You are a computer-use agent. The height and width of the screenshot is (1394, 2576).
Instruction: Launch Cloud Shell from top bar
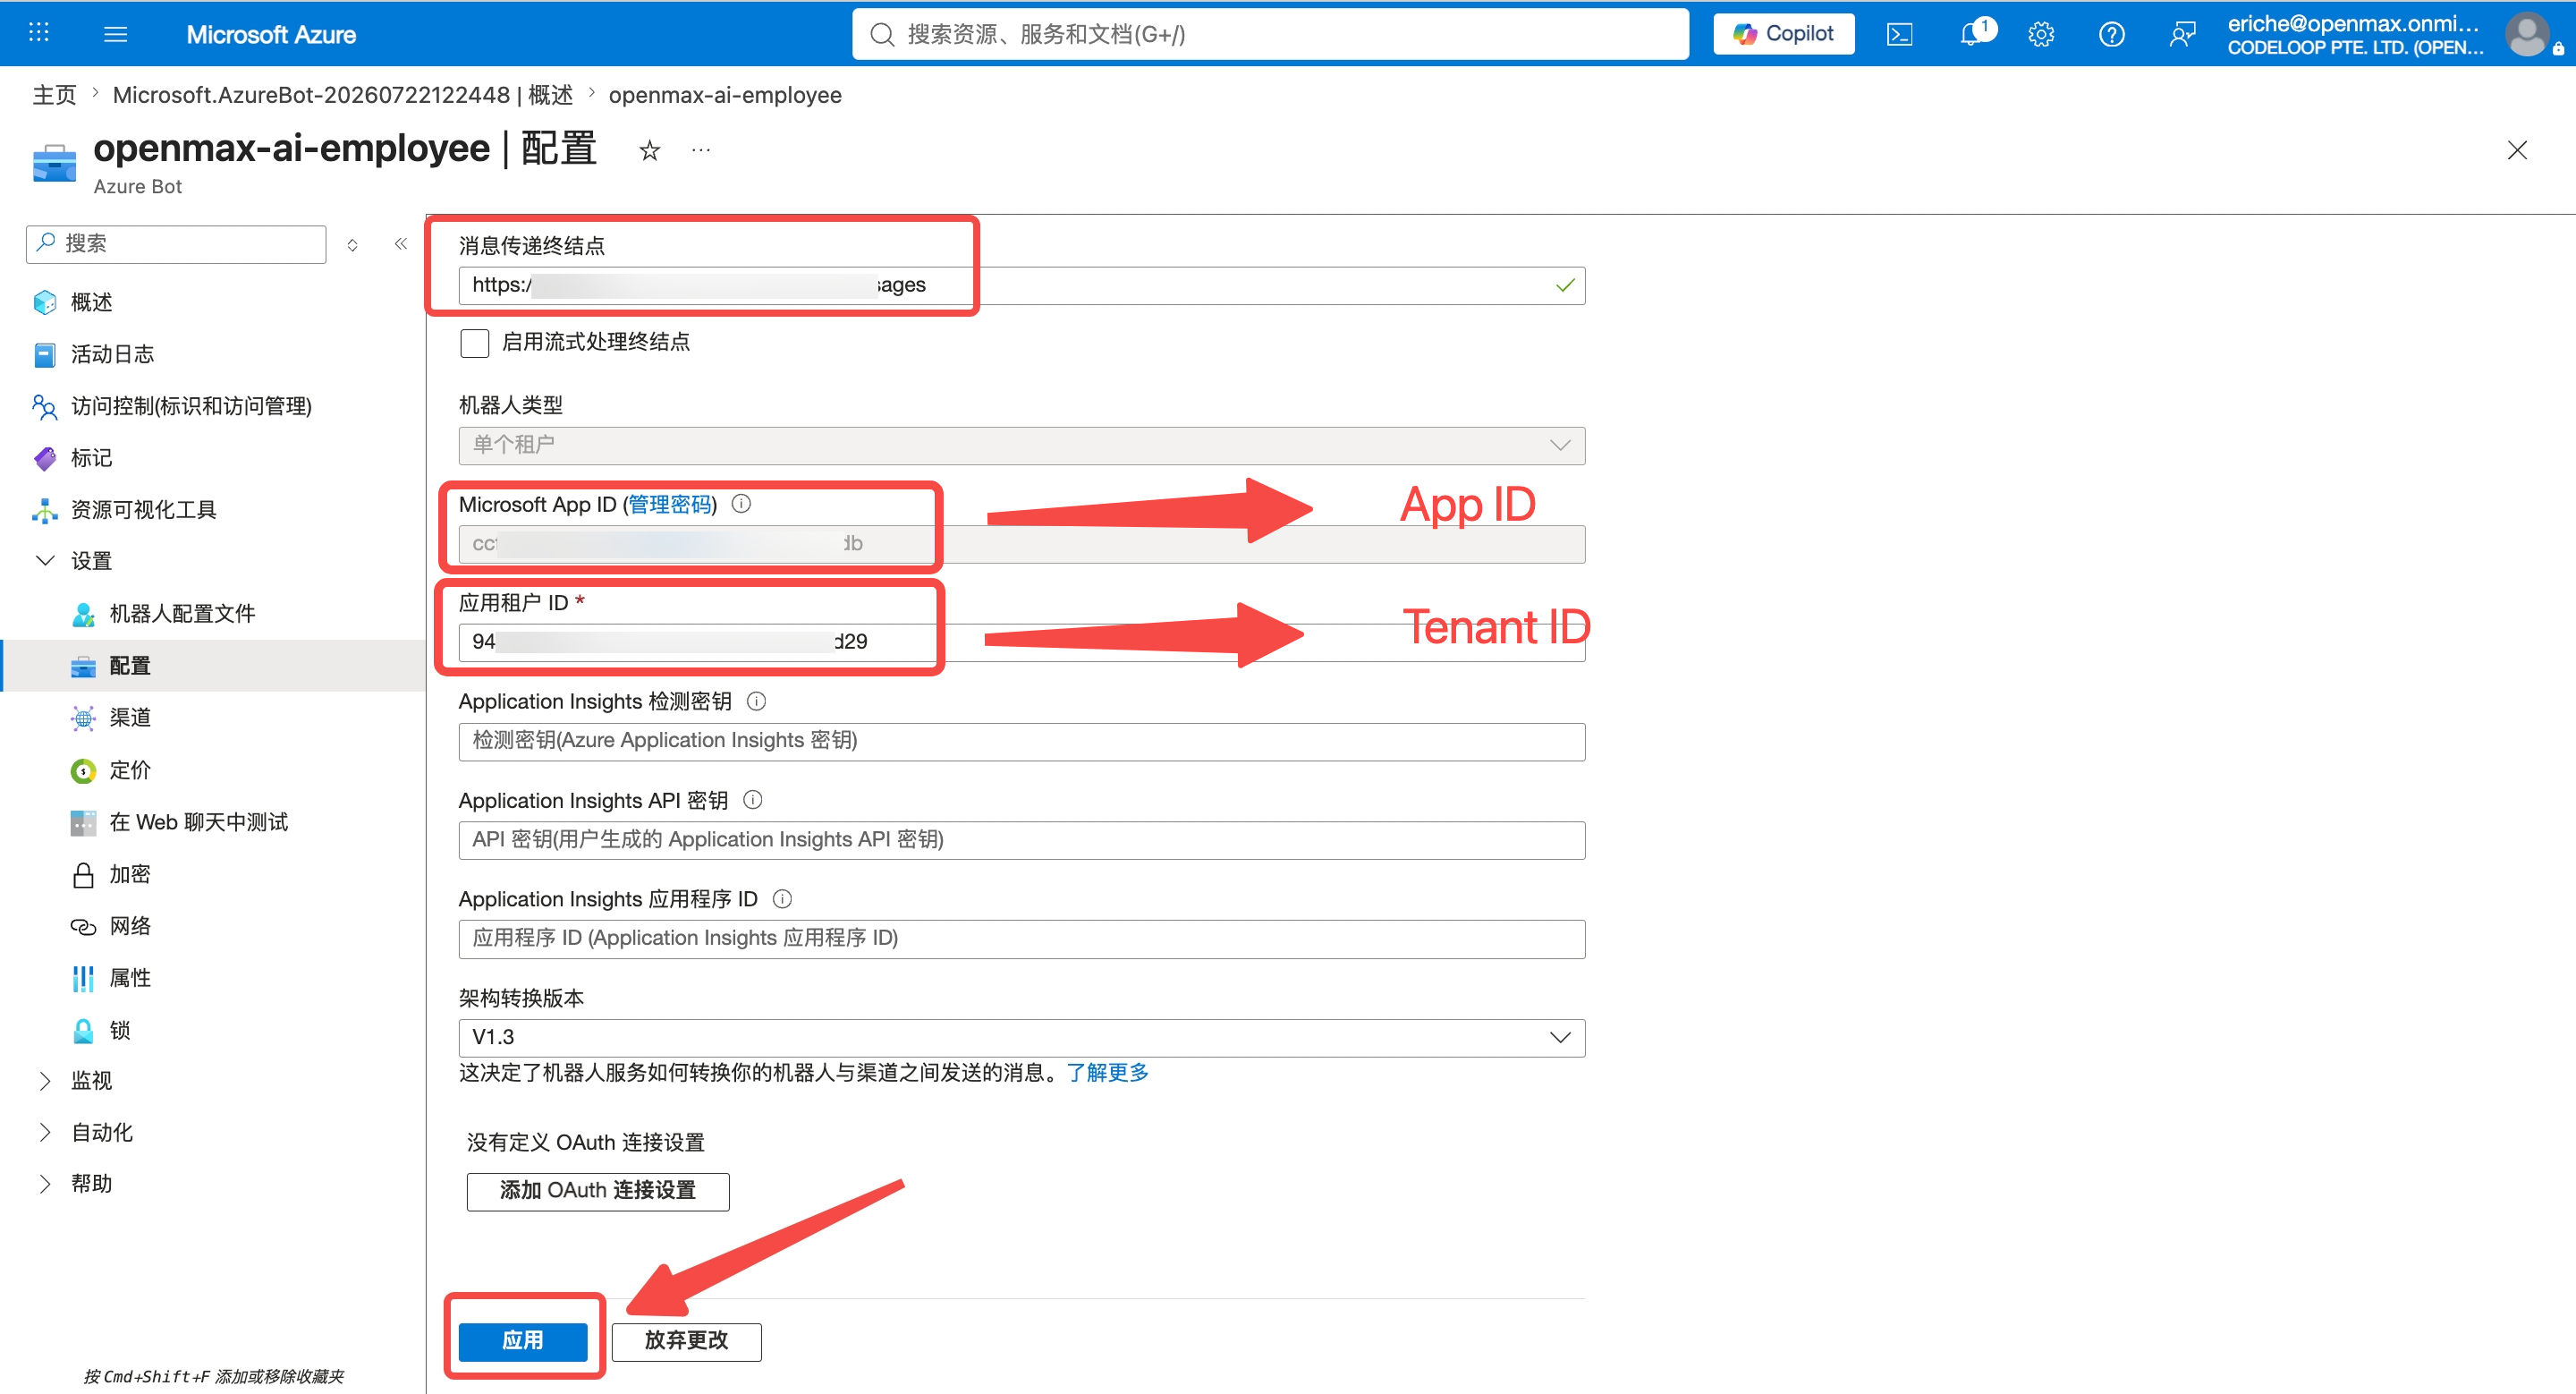pos(1899,34)
